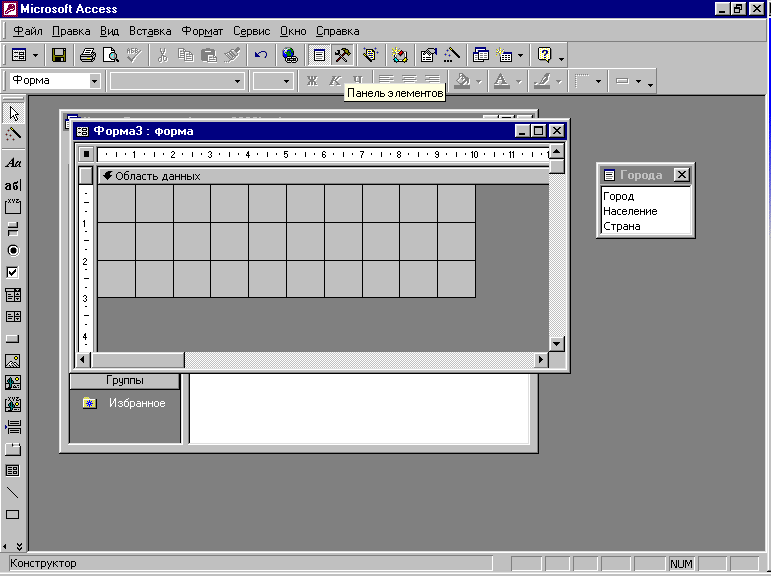Select the Option Group tool
This screenshot has height=576, width=771.
[13, 207]
